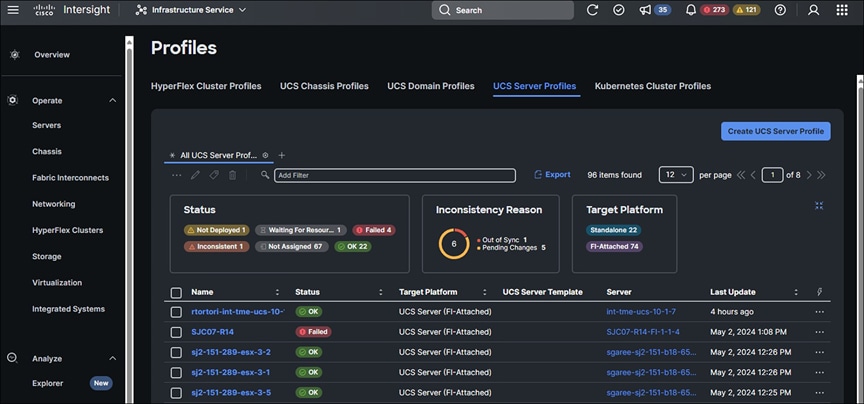Open the apps grid icon
Viewport: 864px width, 404px height.
(x=842, y=10)
